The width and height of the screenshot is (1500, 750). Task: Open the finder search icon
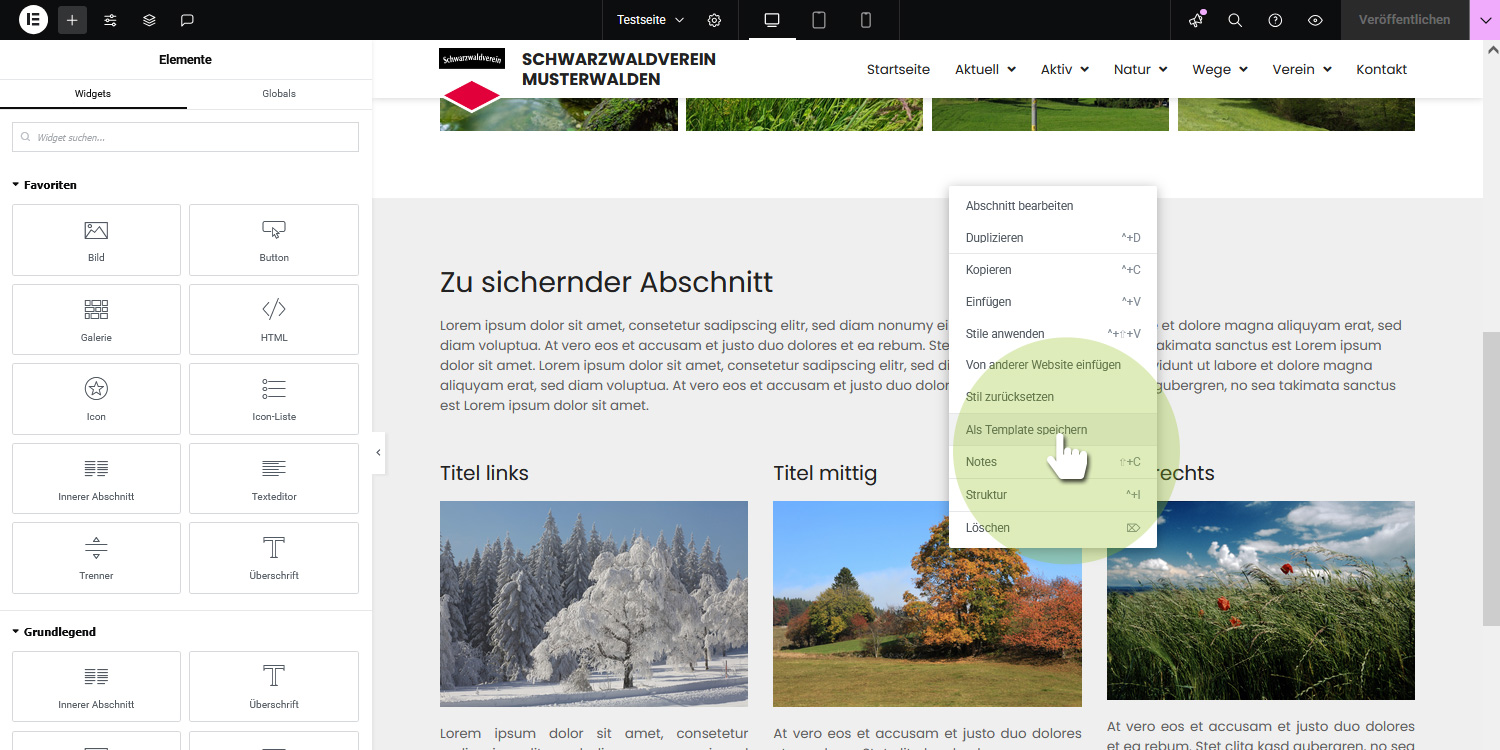[1235, 20]
